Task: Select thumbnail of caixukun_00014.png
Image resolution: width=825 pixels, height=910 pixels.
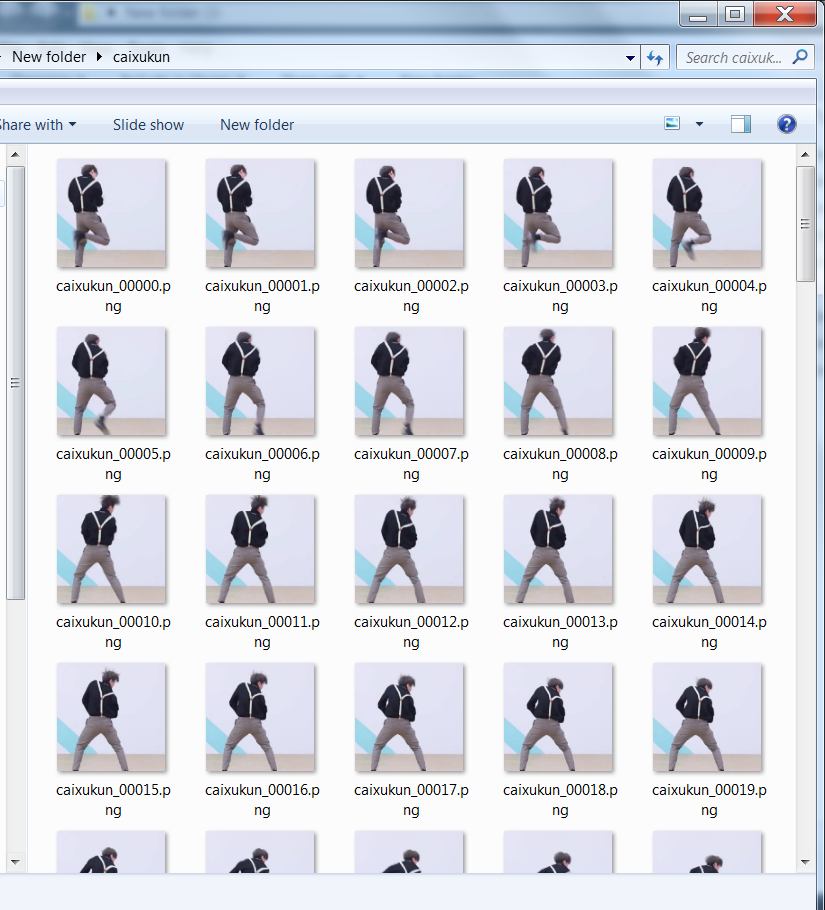Action: pyautogui.click(x=707, y=550)
